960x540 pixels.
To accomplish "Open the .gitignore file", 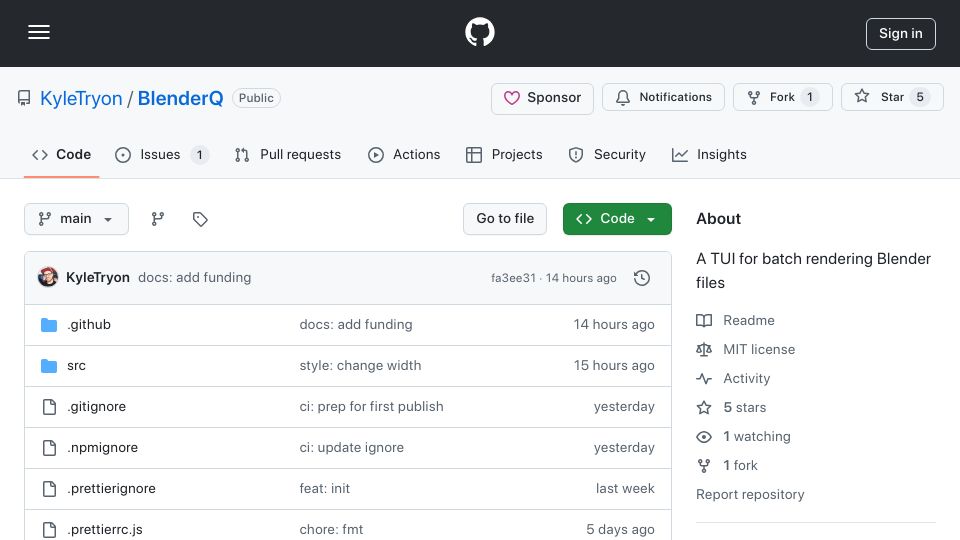I will pos(96,407).
